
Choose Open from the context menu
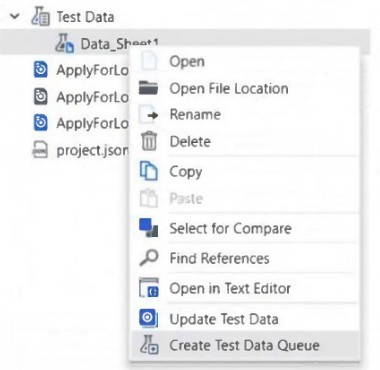click(x=187, y=61)
